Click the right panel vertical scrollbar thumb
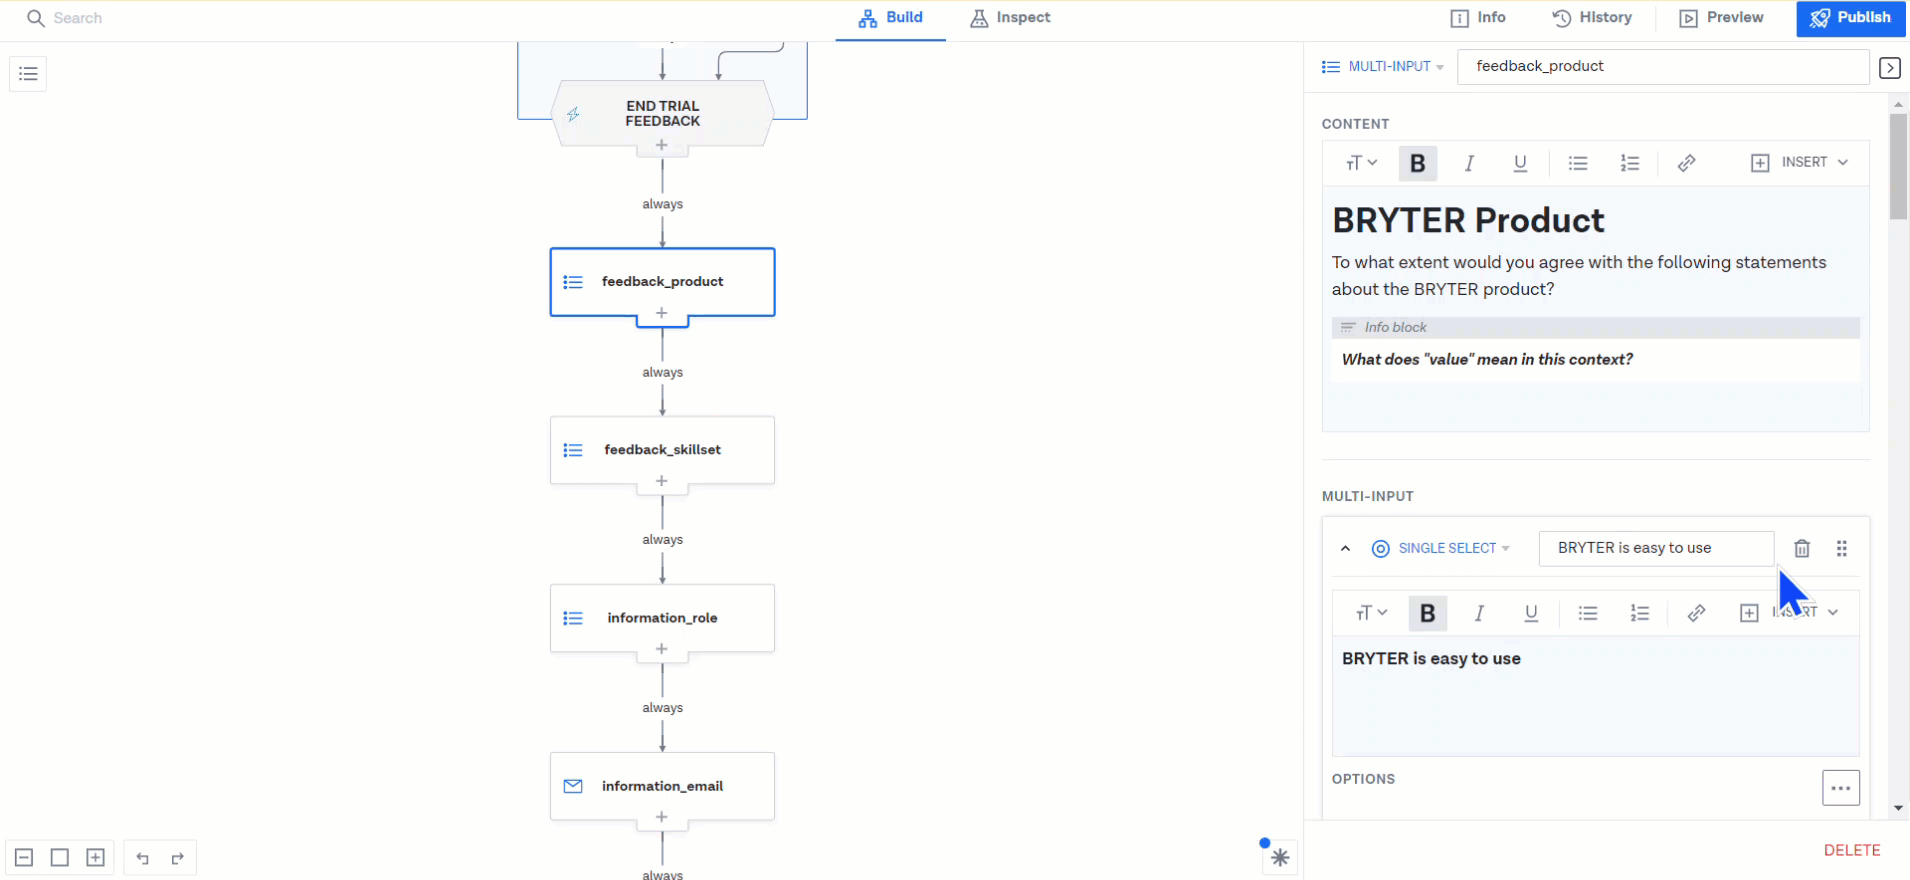Image resolution: width=1910 pixels, height=880 pixels. (1898, 166)
